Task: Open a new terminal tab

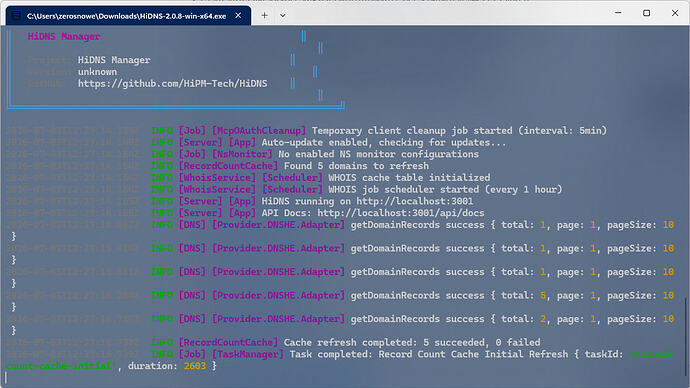Action: [x=264, y=15]
